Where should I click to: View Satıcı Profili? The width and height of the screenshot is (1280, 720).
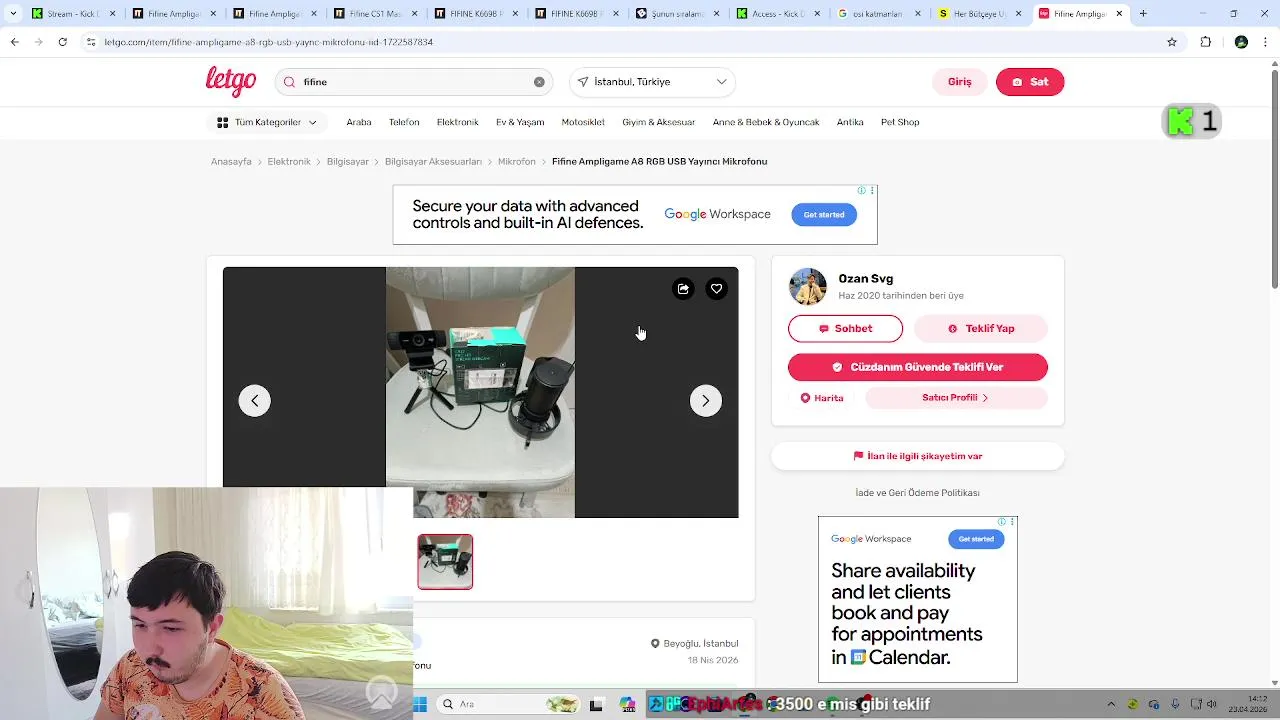[x=956, y=398]
